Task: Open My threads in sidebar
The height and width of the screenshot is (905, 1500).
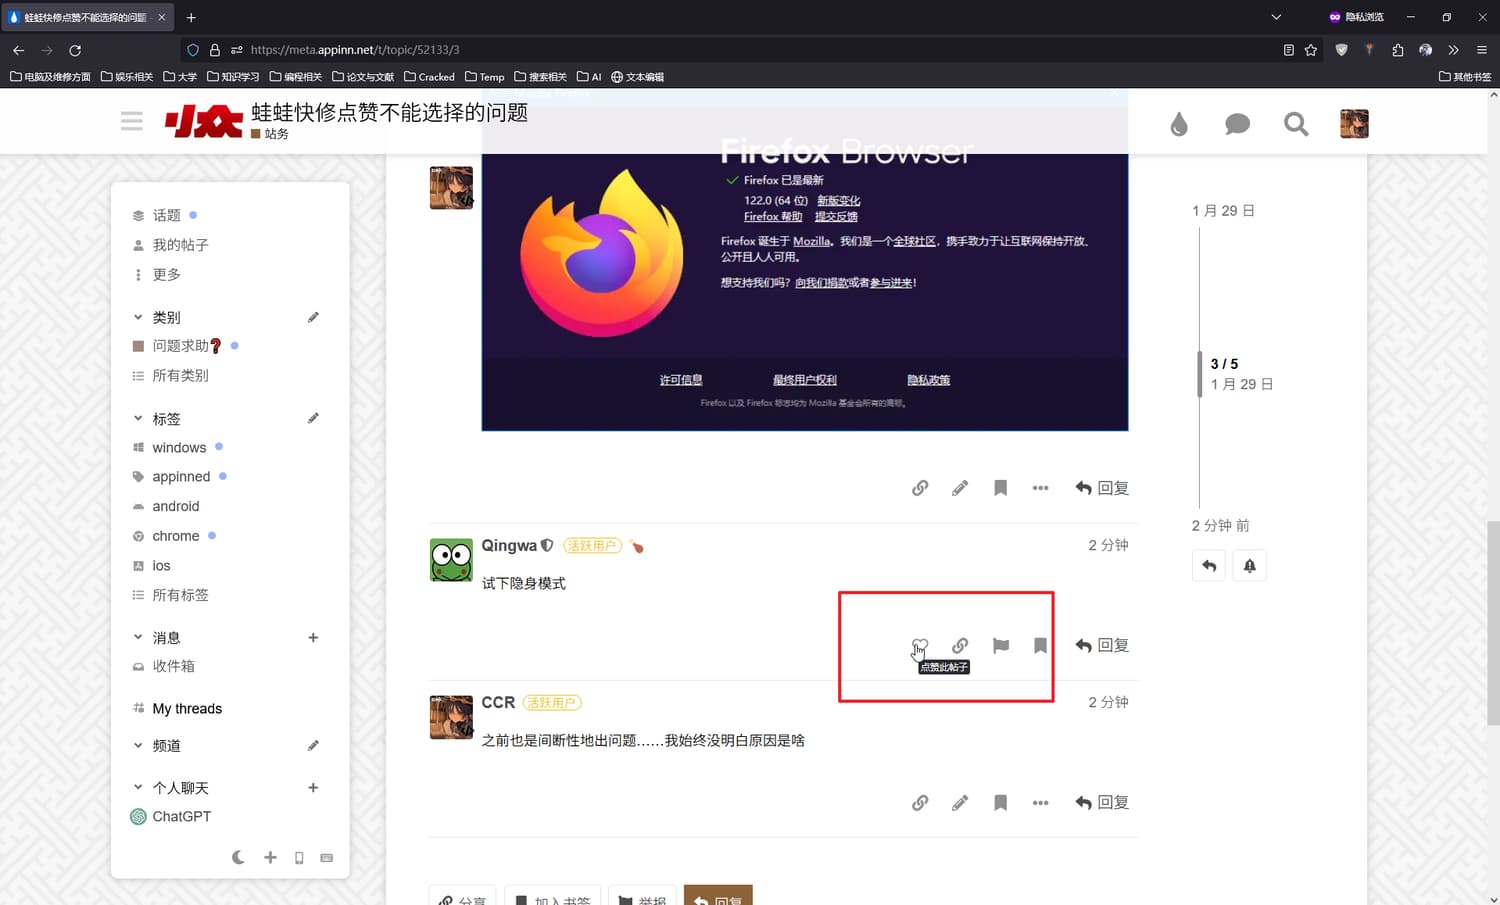Action: (x=187, y=708)
